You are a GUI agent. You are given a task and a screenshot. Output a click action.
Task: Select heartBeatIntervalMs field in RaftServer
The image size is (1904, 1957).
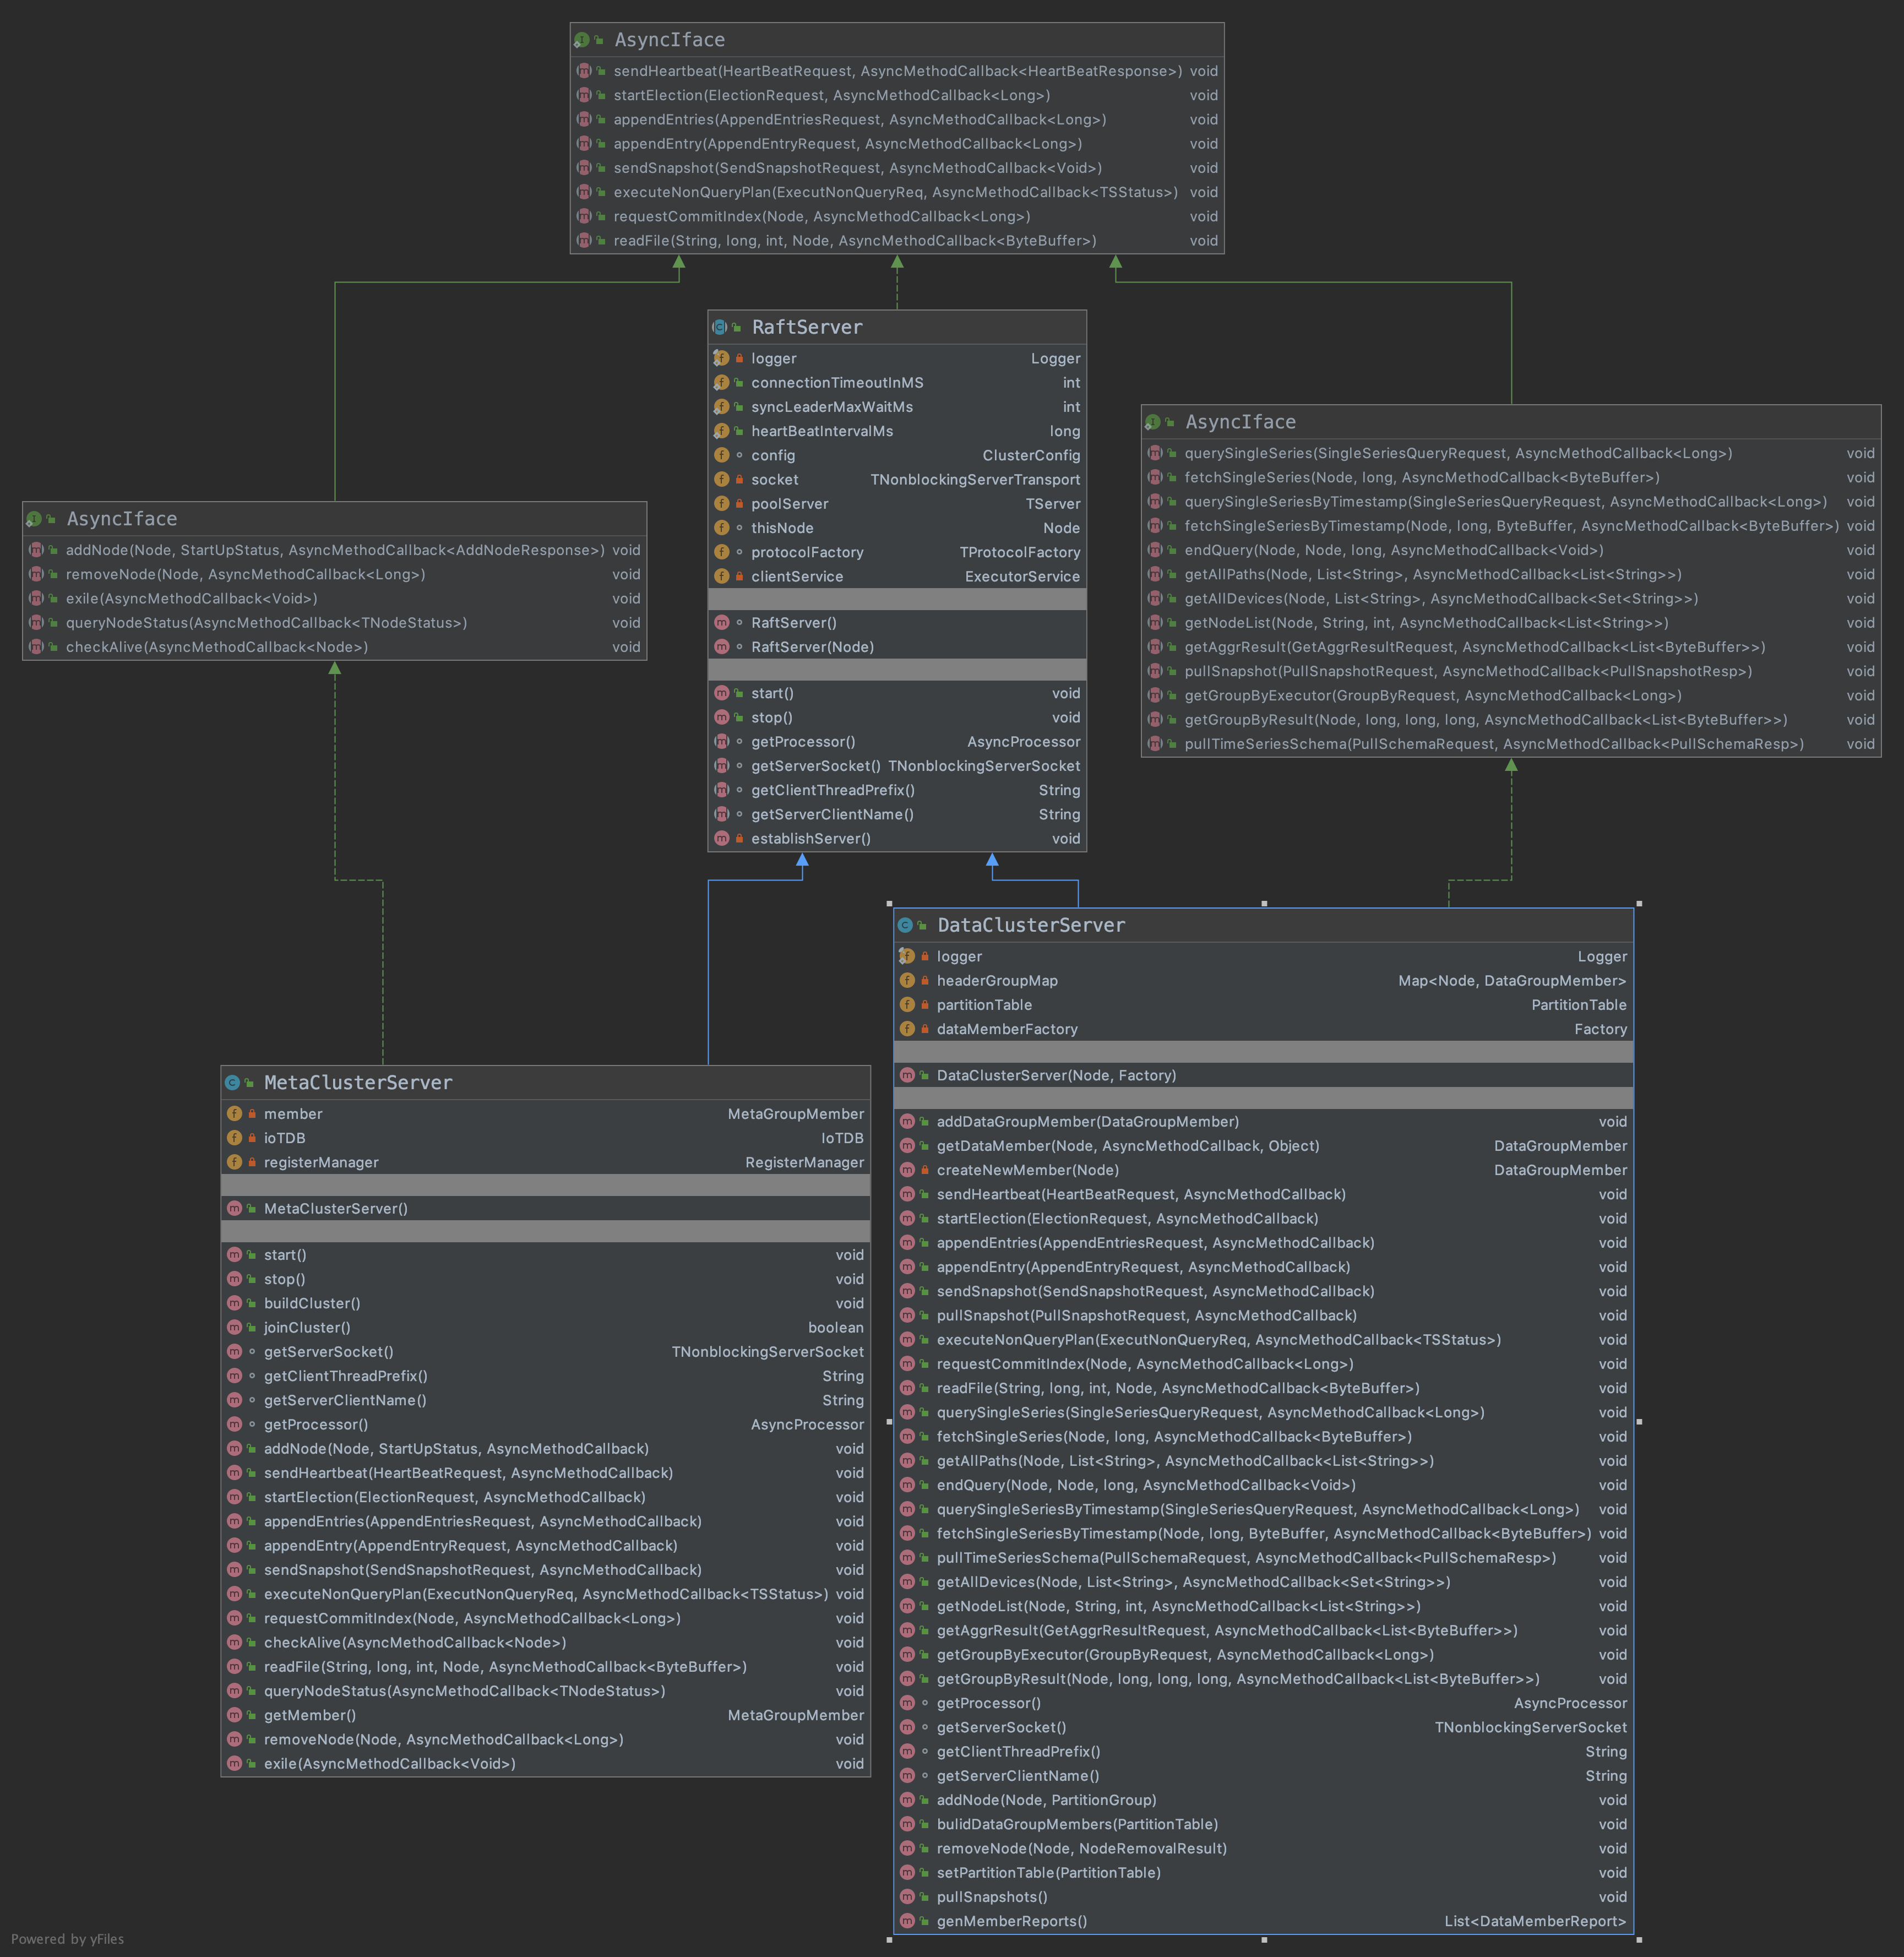897,431
